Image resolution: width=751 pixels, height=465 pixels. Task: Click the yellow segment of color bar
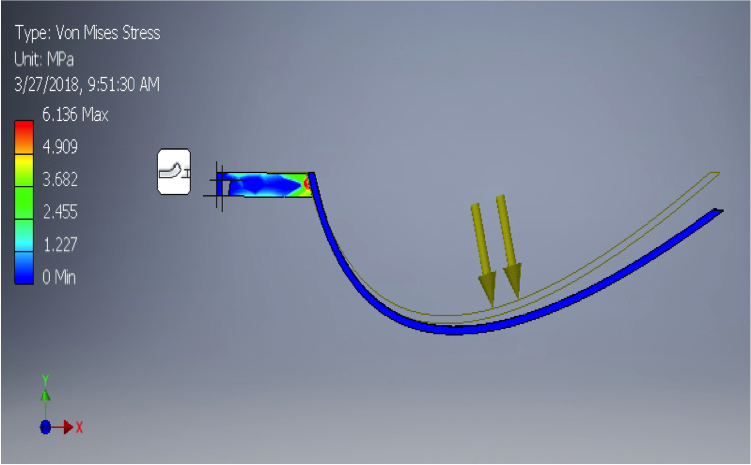pos(22,170)
